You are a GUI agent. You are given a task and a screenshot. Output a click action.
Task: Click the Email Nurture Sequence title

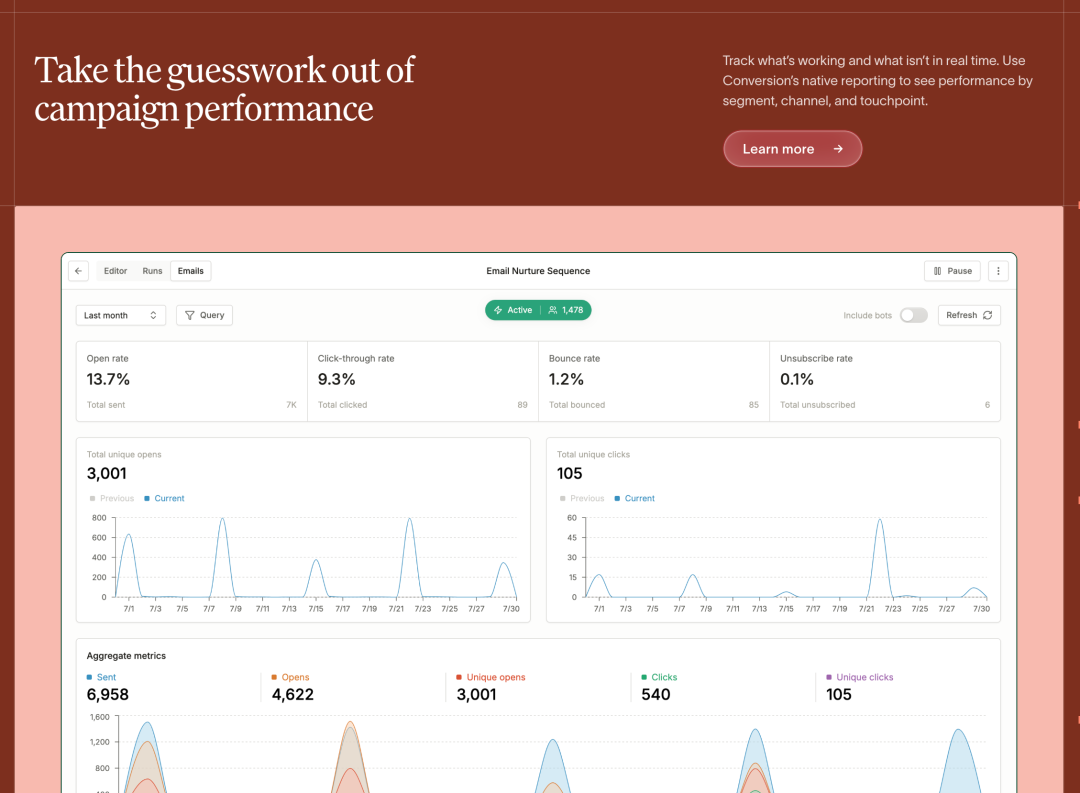(x=538, y=271)
